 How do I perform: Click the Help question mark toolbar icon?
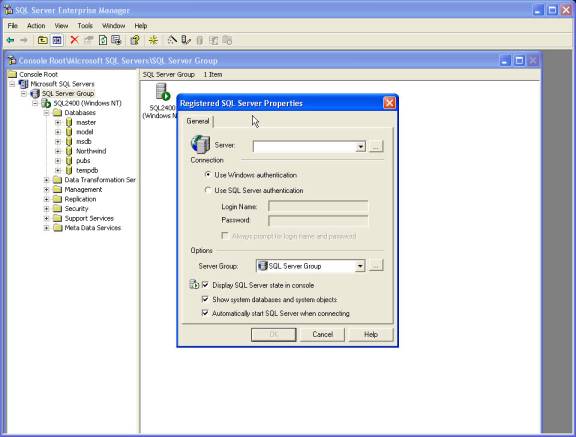pyautogui.click(x=135, y=40)
